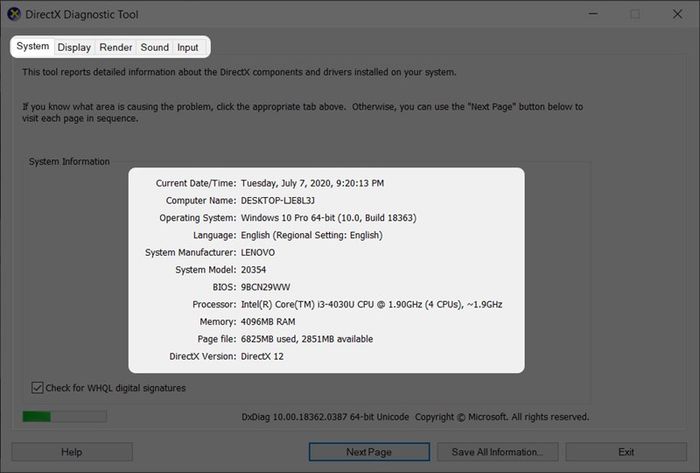This screenshot has height=473, width=700.
Task: Click the Current Date/Time label
Action: (x=196, y=183)
